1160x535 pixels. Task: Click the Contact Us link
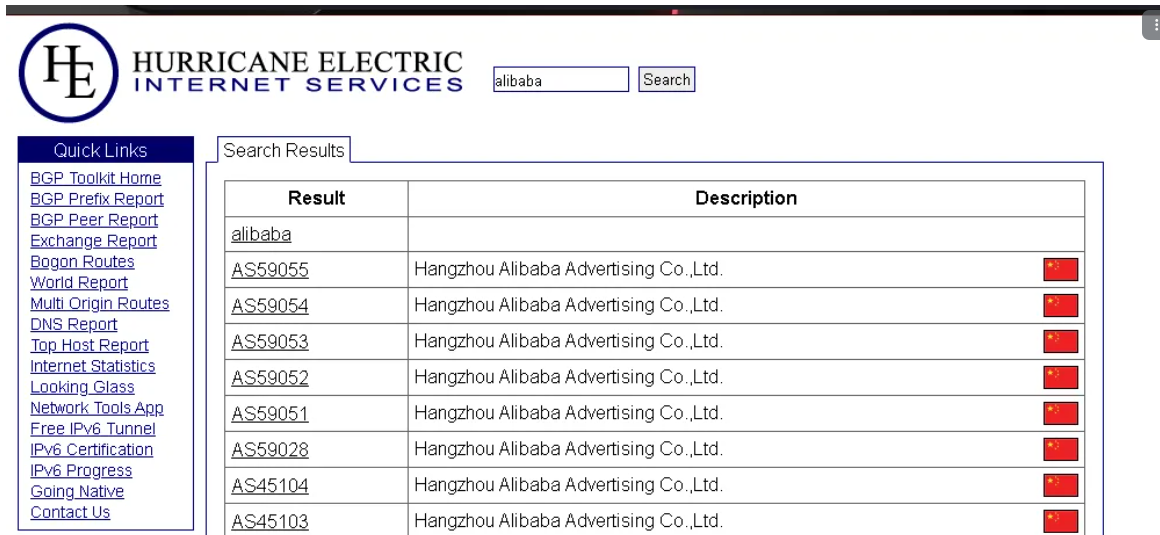pyautogui.click(x=70, y=512)
